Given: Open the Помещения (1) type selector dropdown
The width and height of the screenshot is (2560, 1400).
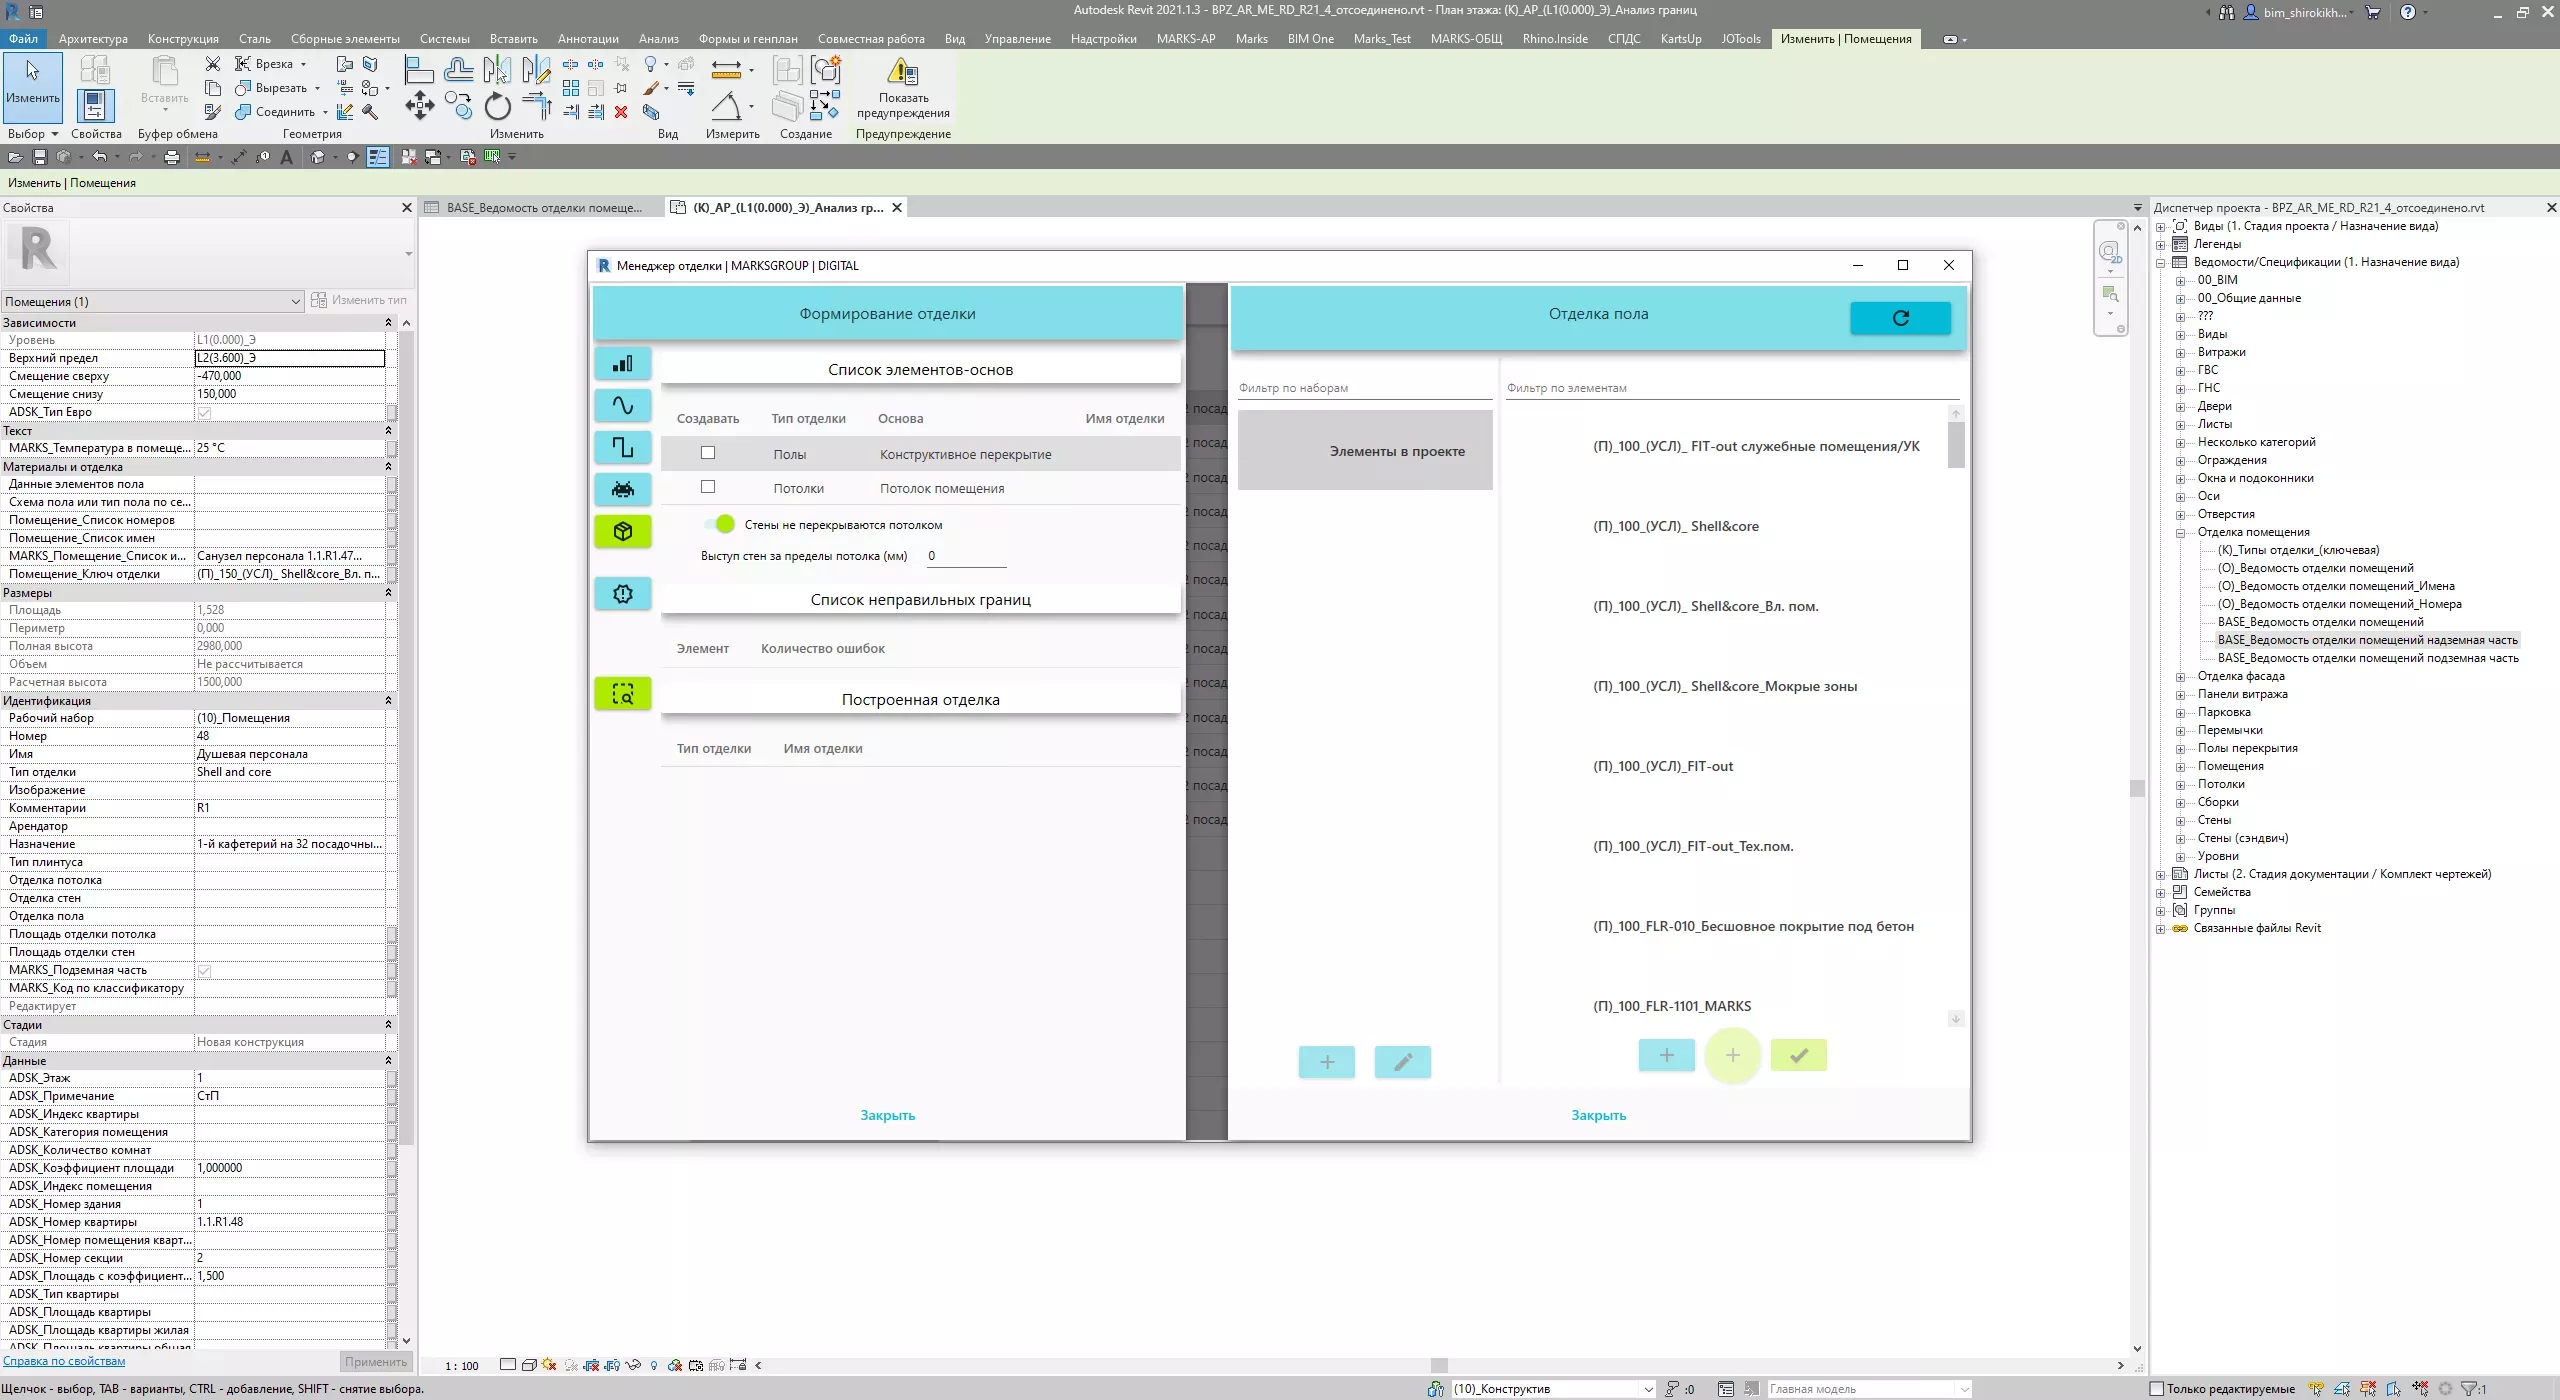Looking at the screenshot, I should (x=295, y=301).
